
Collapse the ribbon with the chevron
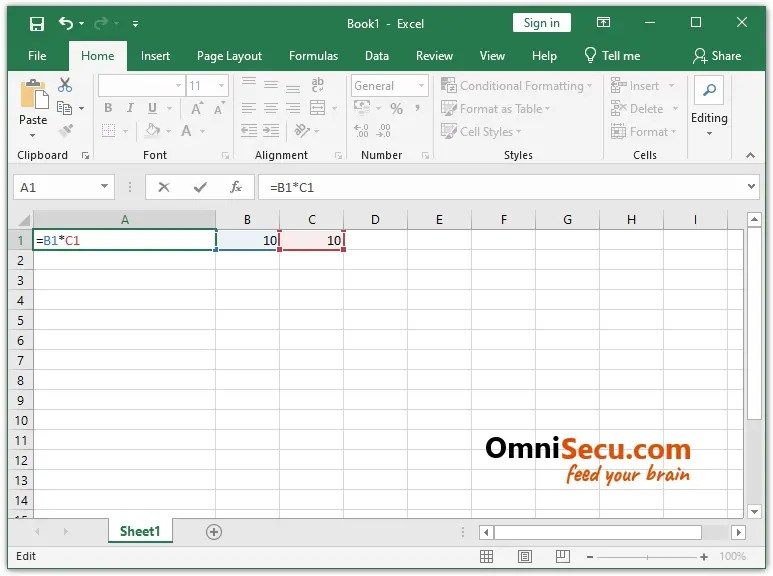(750, 155)
